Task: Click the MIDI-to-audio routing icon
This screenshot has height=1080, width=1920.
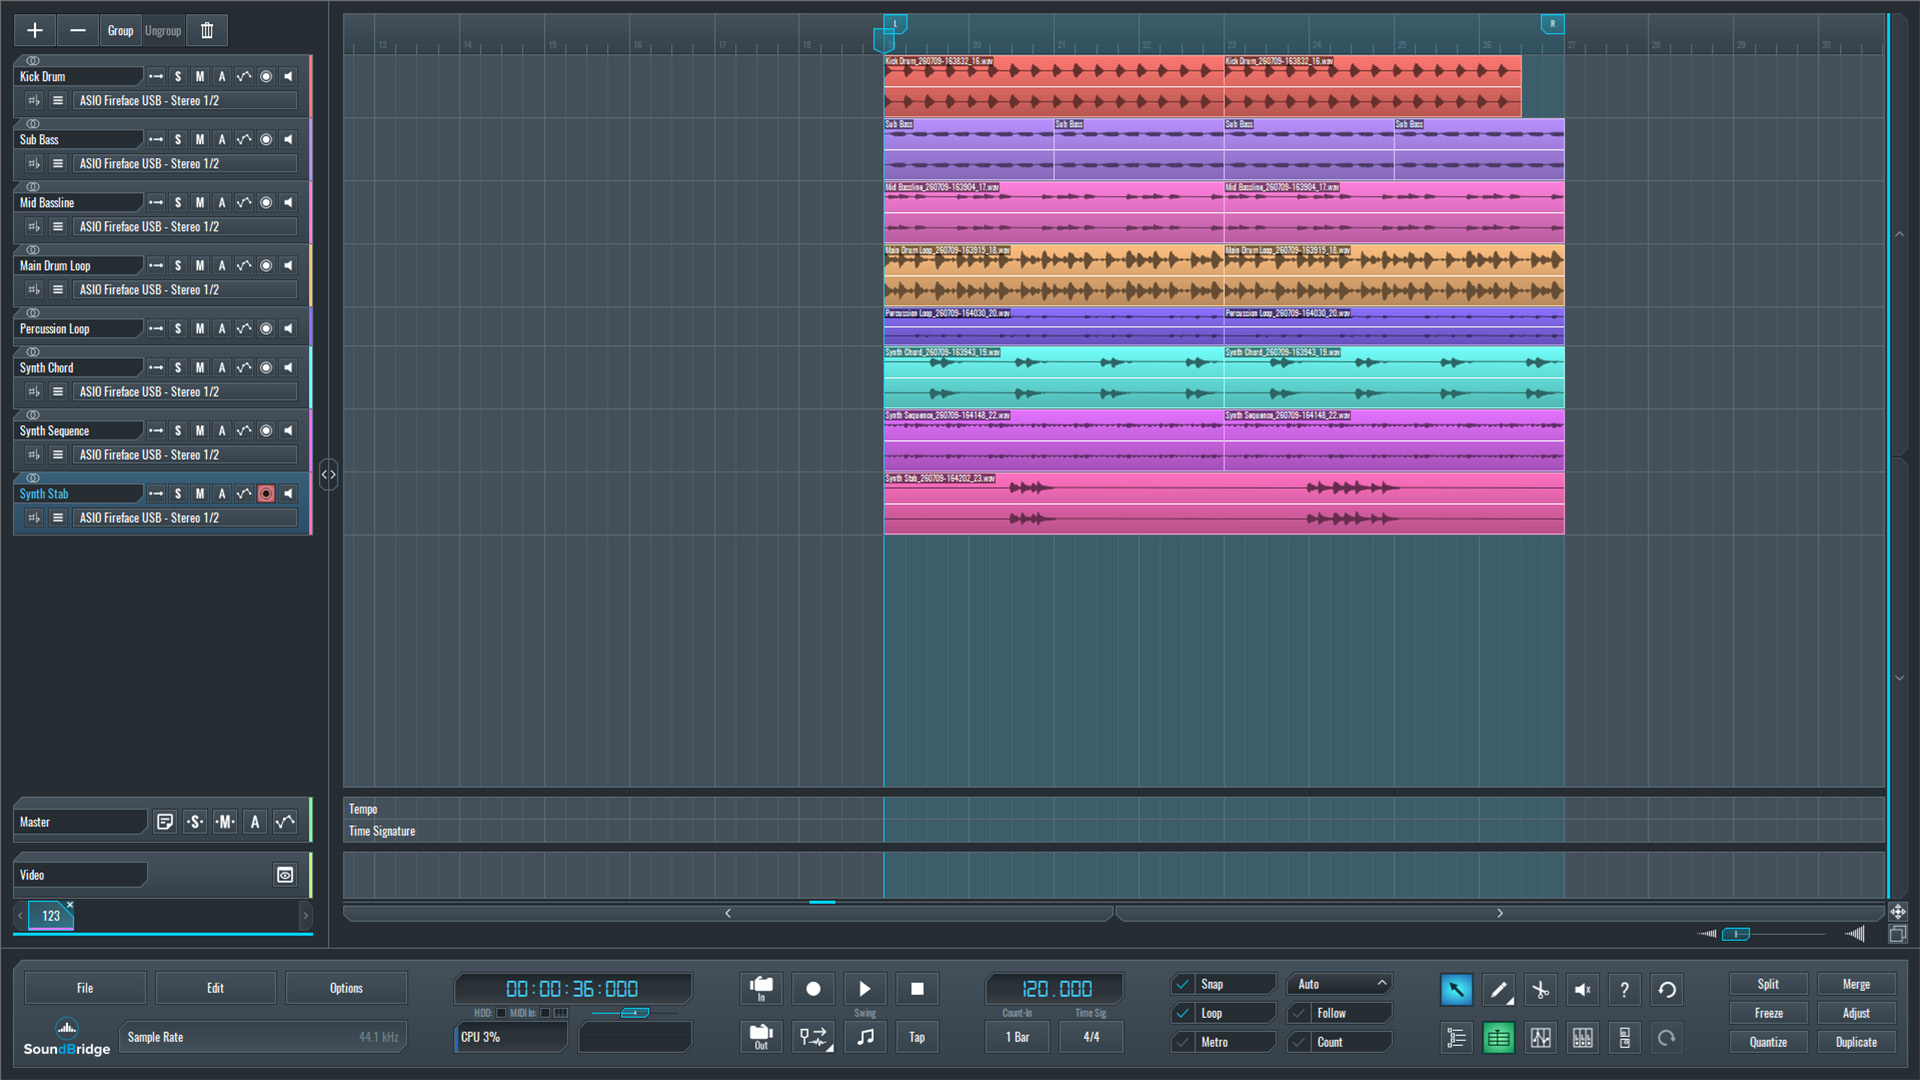Action: pos(813,1037)
